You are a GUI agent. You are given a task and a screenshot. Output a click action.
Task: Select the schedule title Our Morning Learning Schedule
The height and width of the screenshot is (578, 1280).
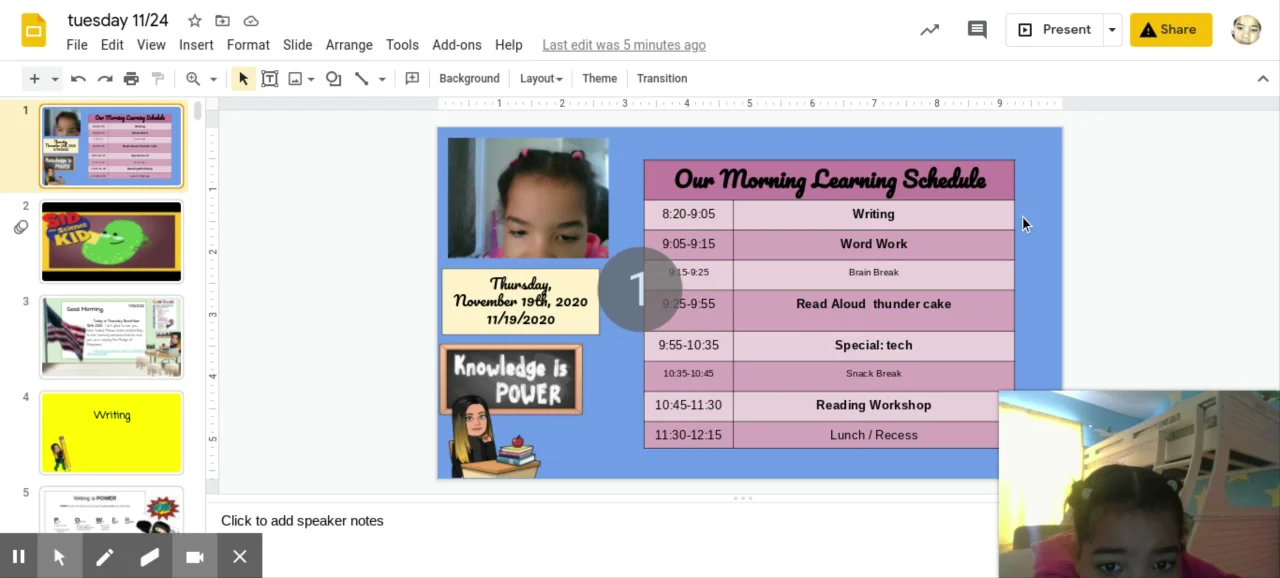pyautogui.click(x=829, y=180)
